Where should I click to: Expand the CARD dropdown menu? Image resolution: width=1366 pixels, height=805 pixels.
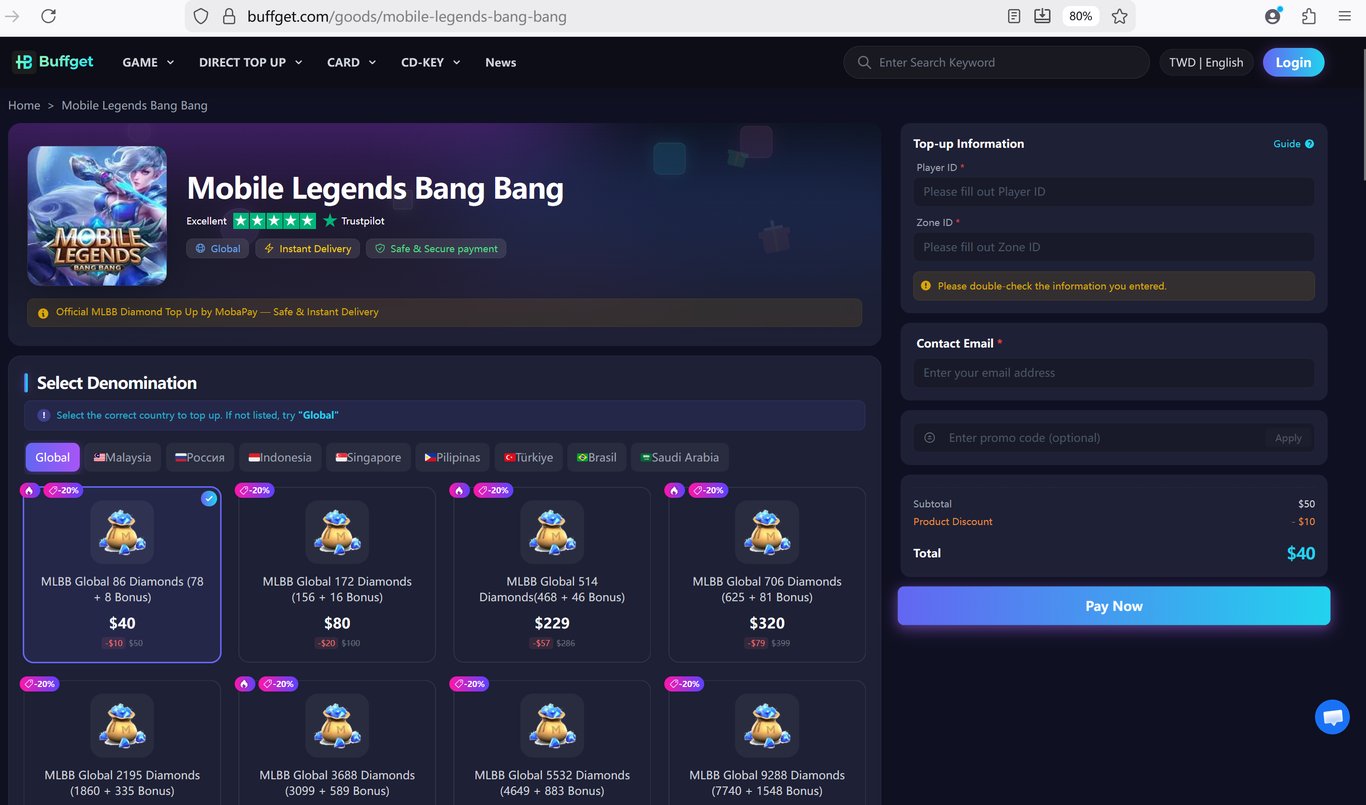pyautogui.click(x=351, y=62)
